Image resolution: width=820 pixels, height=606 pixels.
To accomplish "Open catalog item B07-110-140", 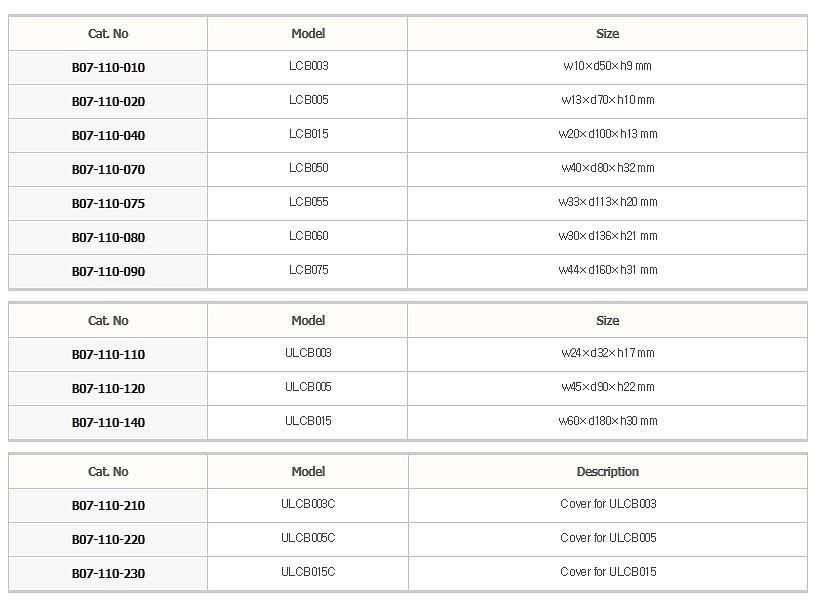I will [x=108, y=423].
